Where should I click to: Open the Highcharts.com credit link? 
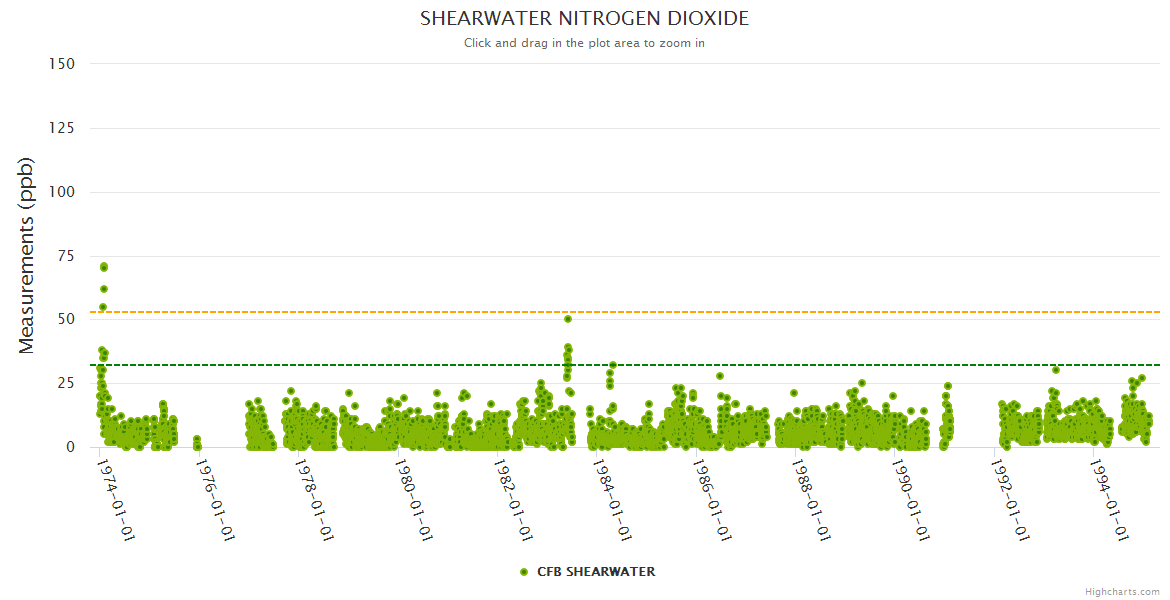[x=1122, y=592]
